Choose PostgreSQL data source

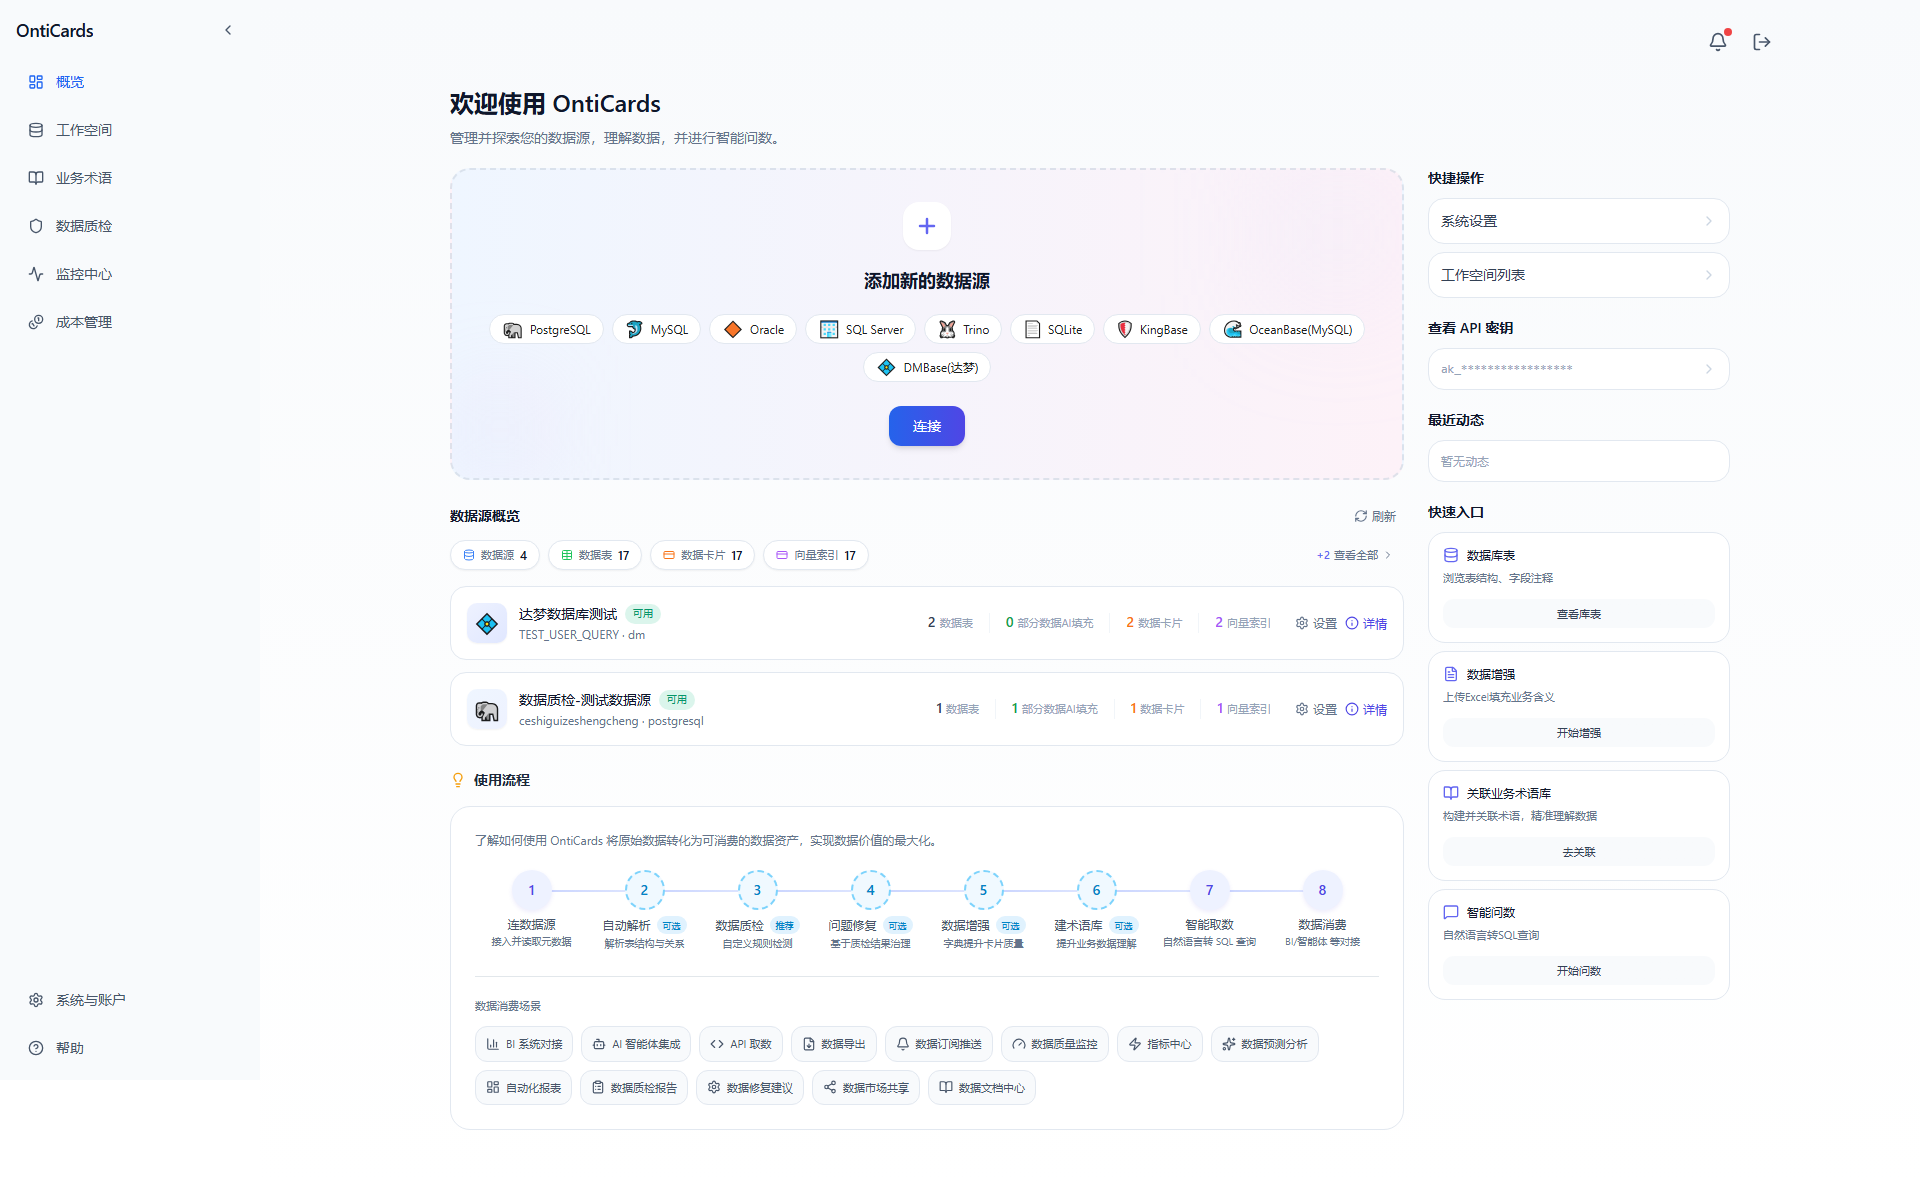pyautogui.click(x=547, y=330)
